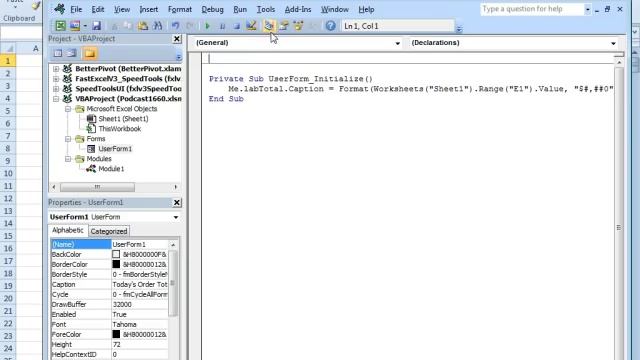The width and height of the screenshot is (640, 360).
Task: Collapse the VBAProject (Podcast1660) node
Action: coord(56,99)
